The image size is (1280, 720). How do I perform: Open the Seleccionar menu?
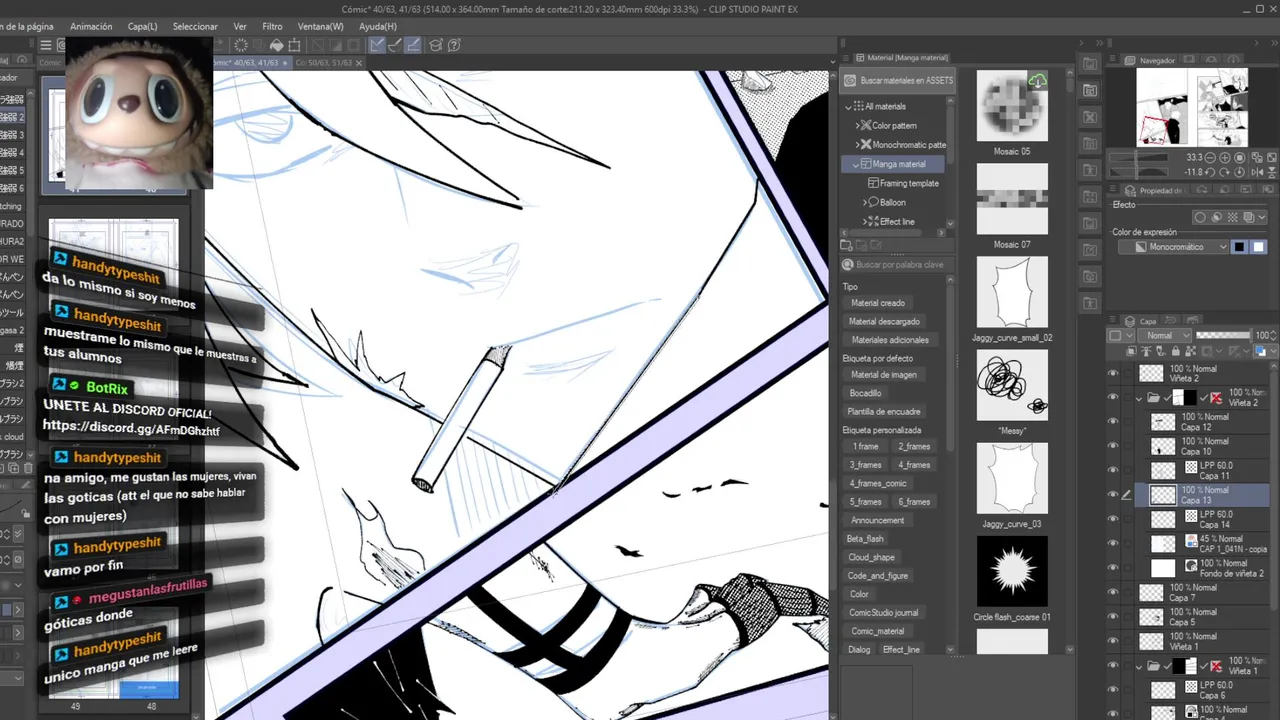tap(195, 26)
